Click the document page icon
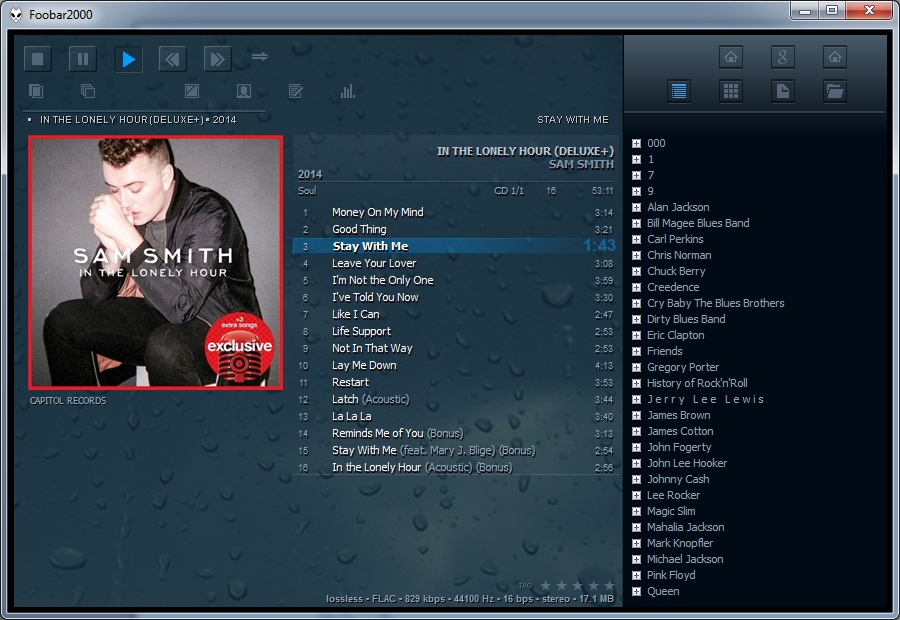The height and width of the screenshot is (620, 900). pyautogui.click(x=782, y=91)
